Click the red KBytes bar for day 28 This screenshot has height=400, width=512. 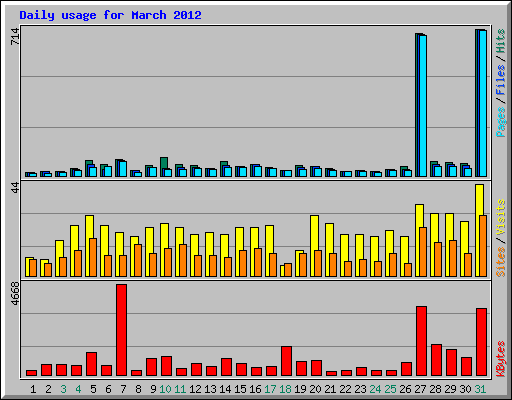point(437,360)
